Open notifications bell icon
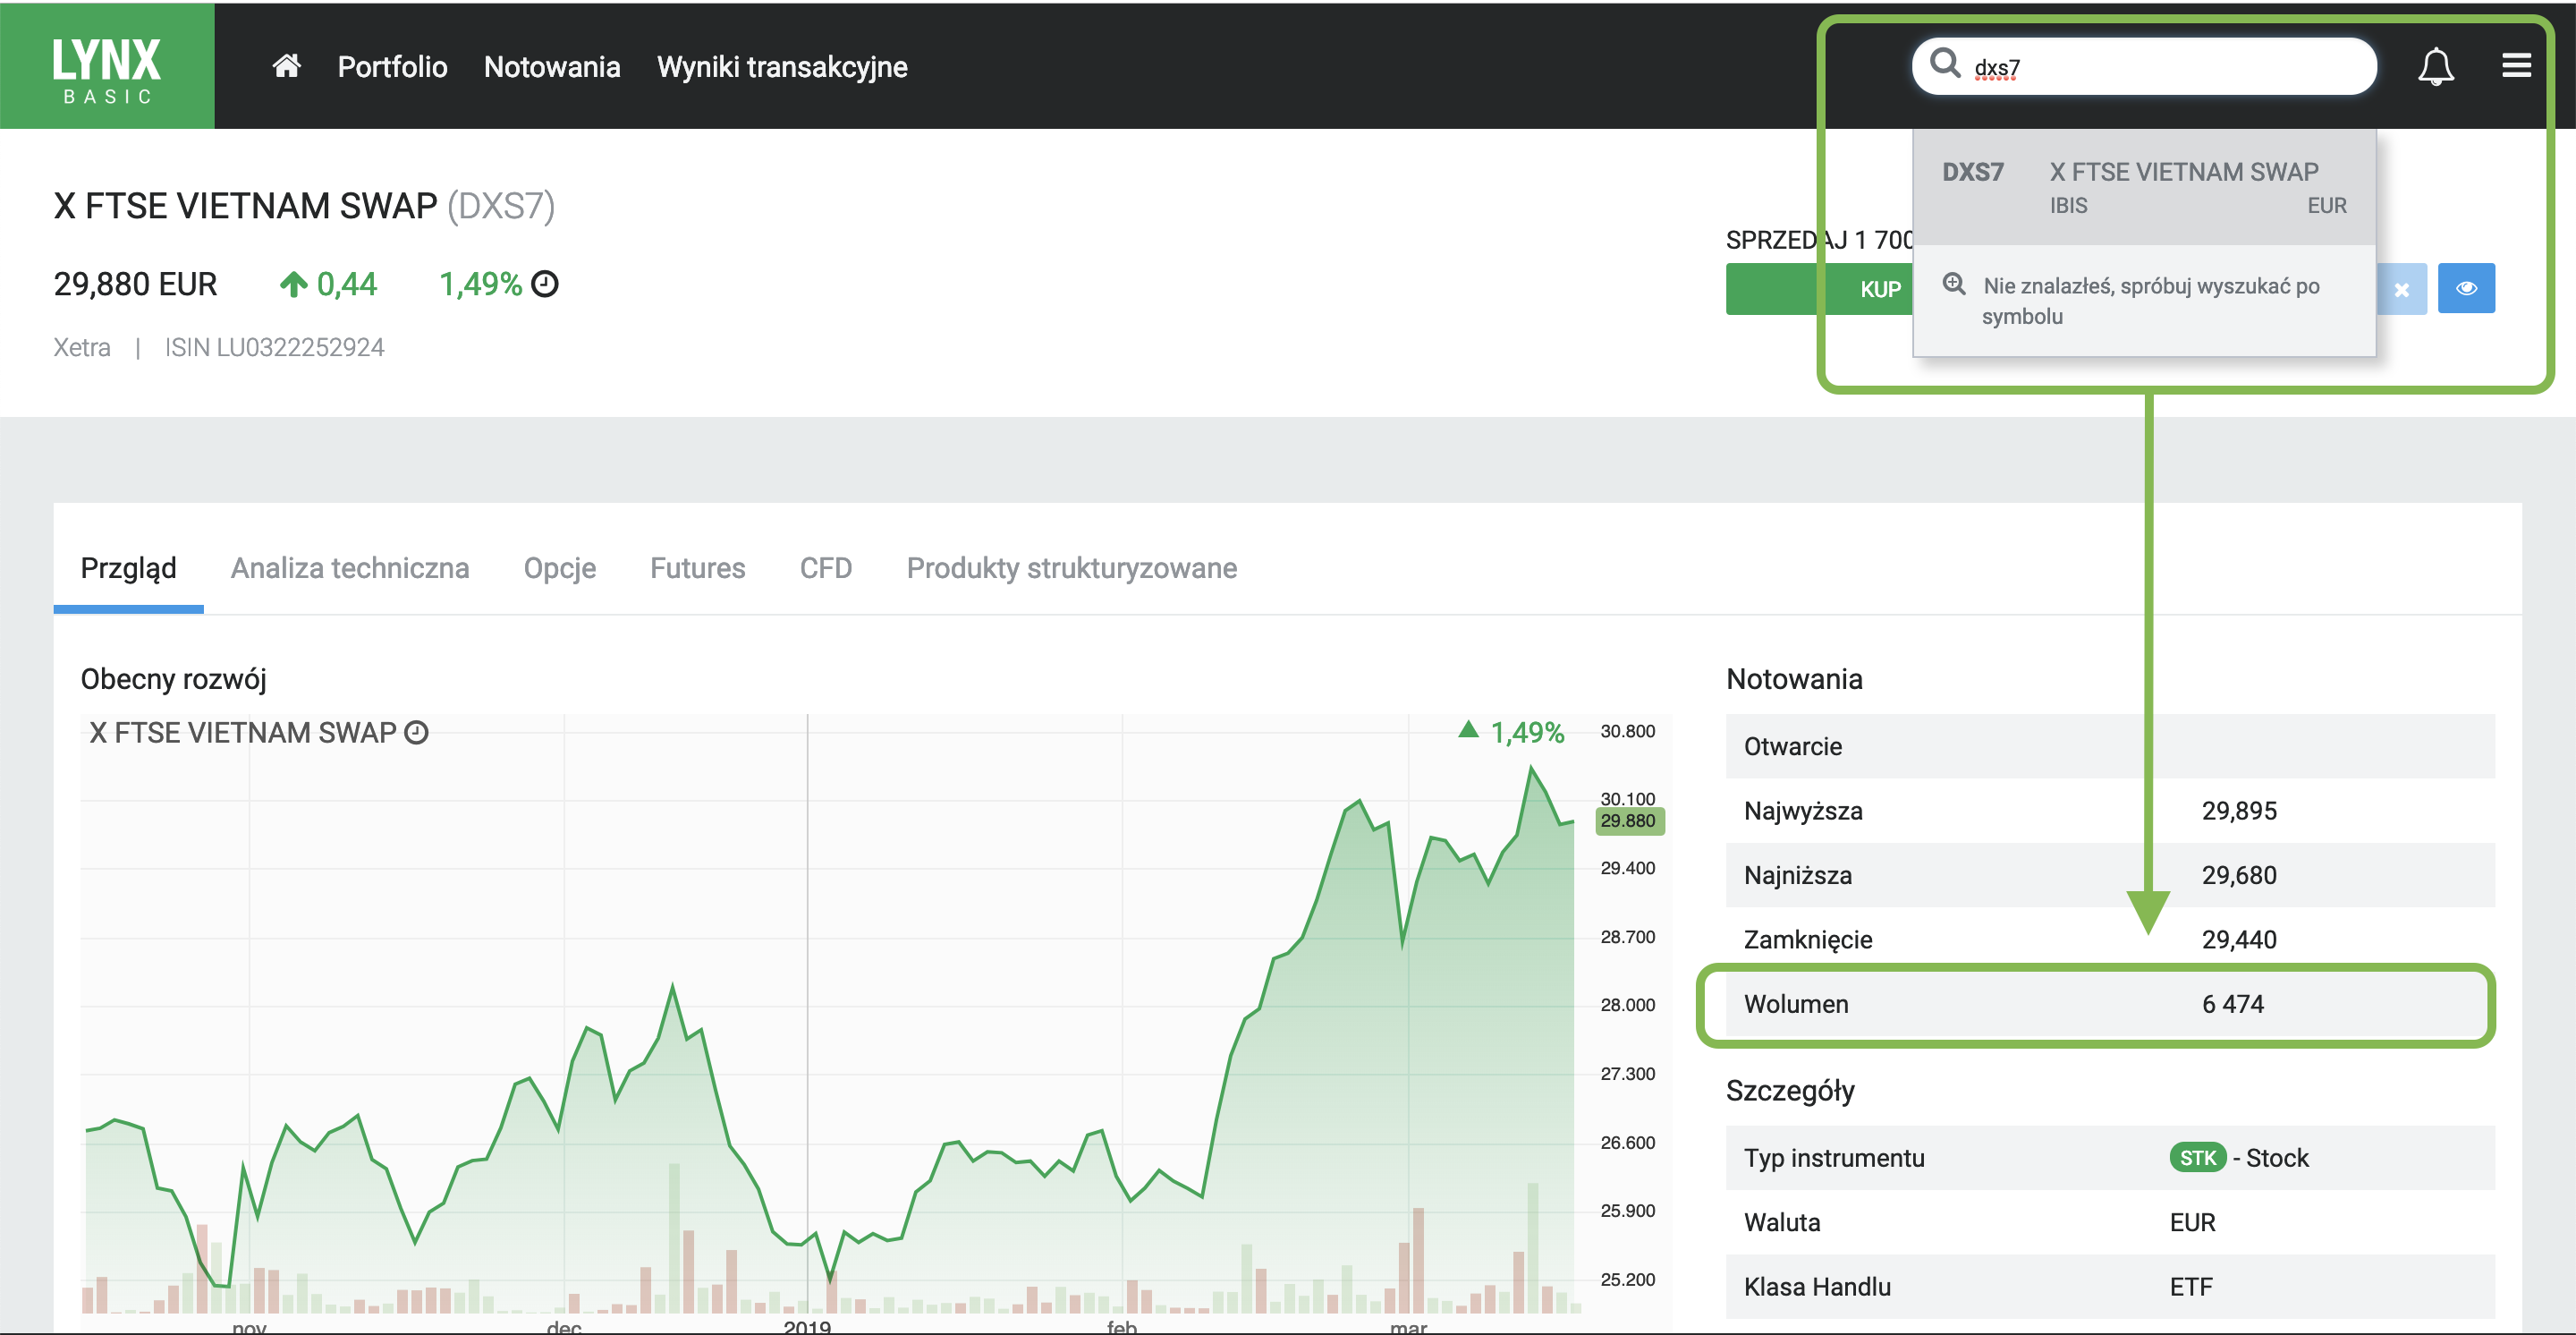 pyautogui.click(x=2435, y=67)
